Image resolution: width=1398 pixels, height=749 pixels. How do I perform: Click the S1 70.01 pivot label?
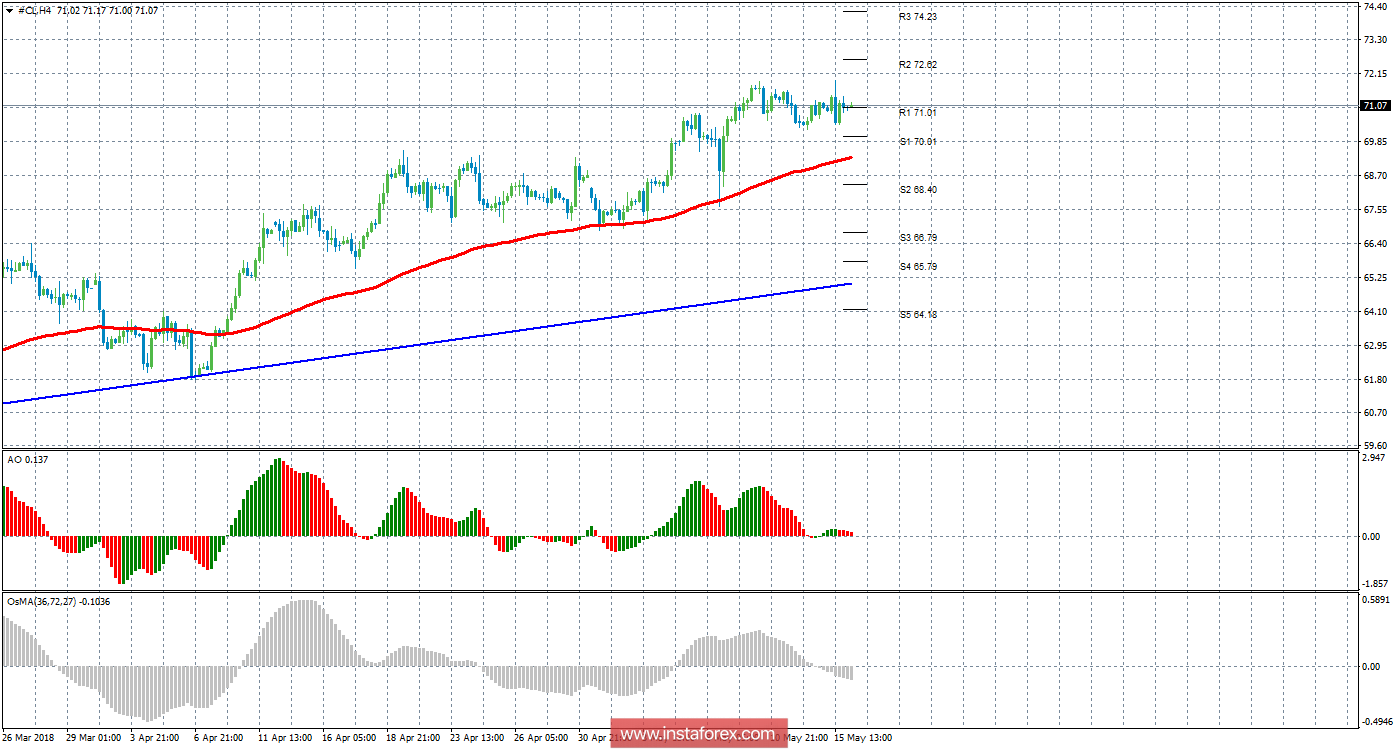tap(917, 142)
